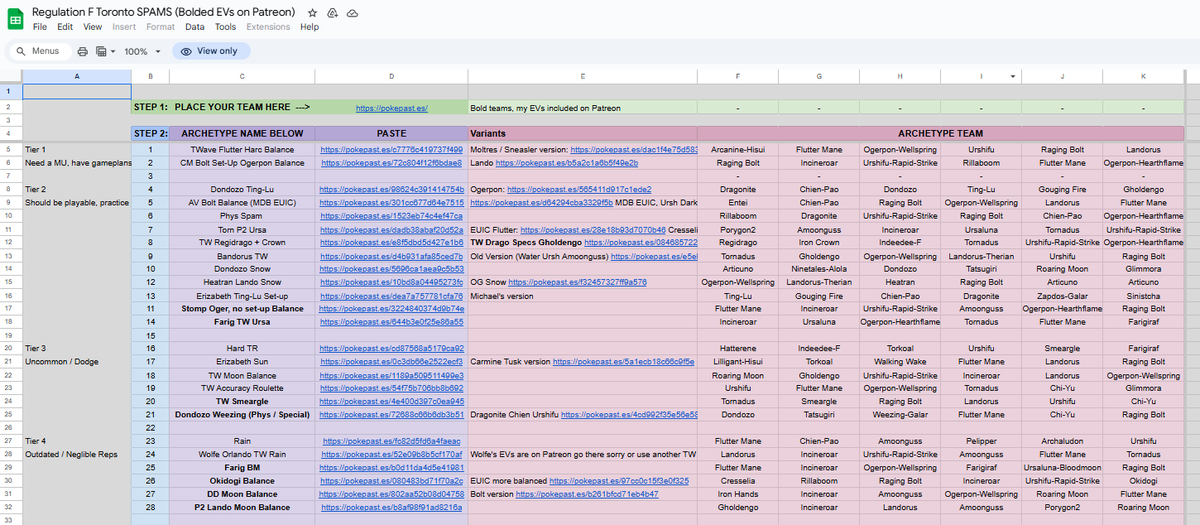Select the 'Sinistcha' cell
The image size is (1200, 525).
coord(1143,295)
